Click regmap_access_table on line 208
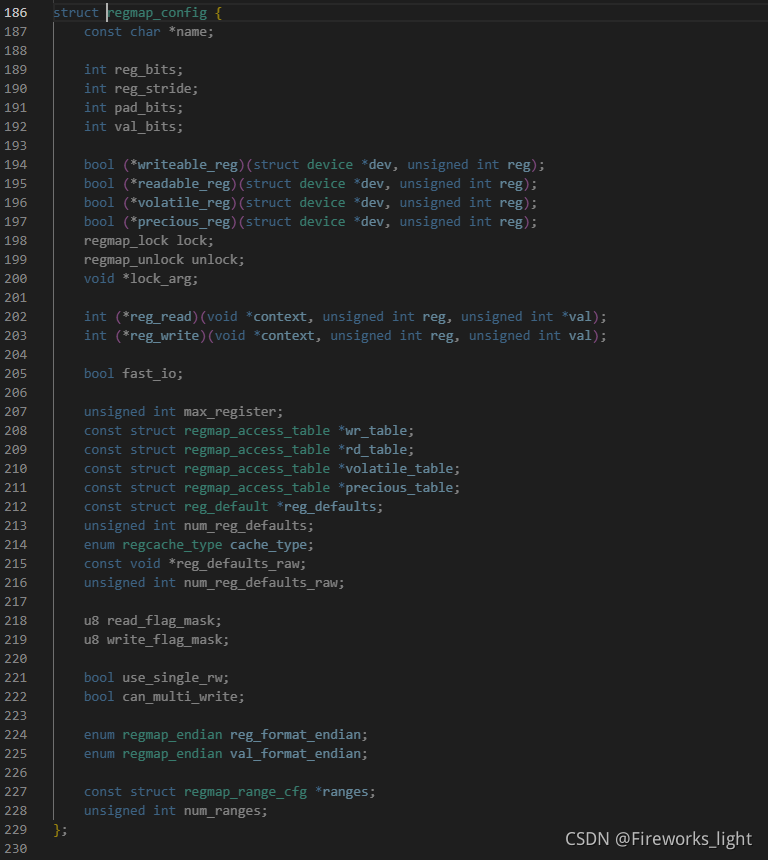This screenshot has width=768, height=860. (x=257, y=431)
